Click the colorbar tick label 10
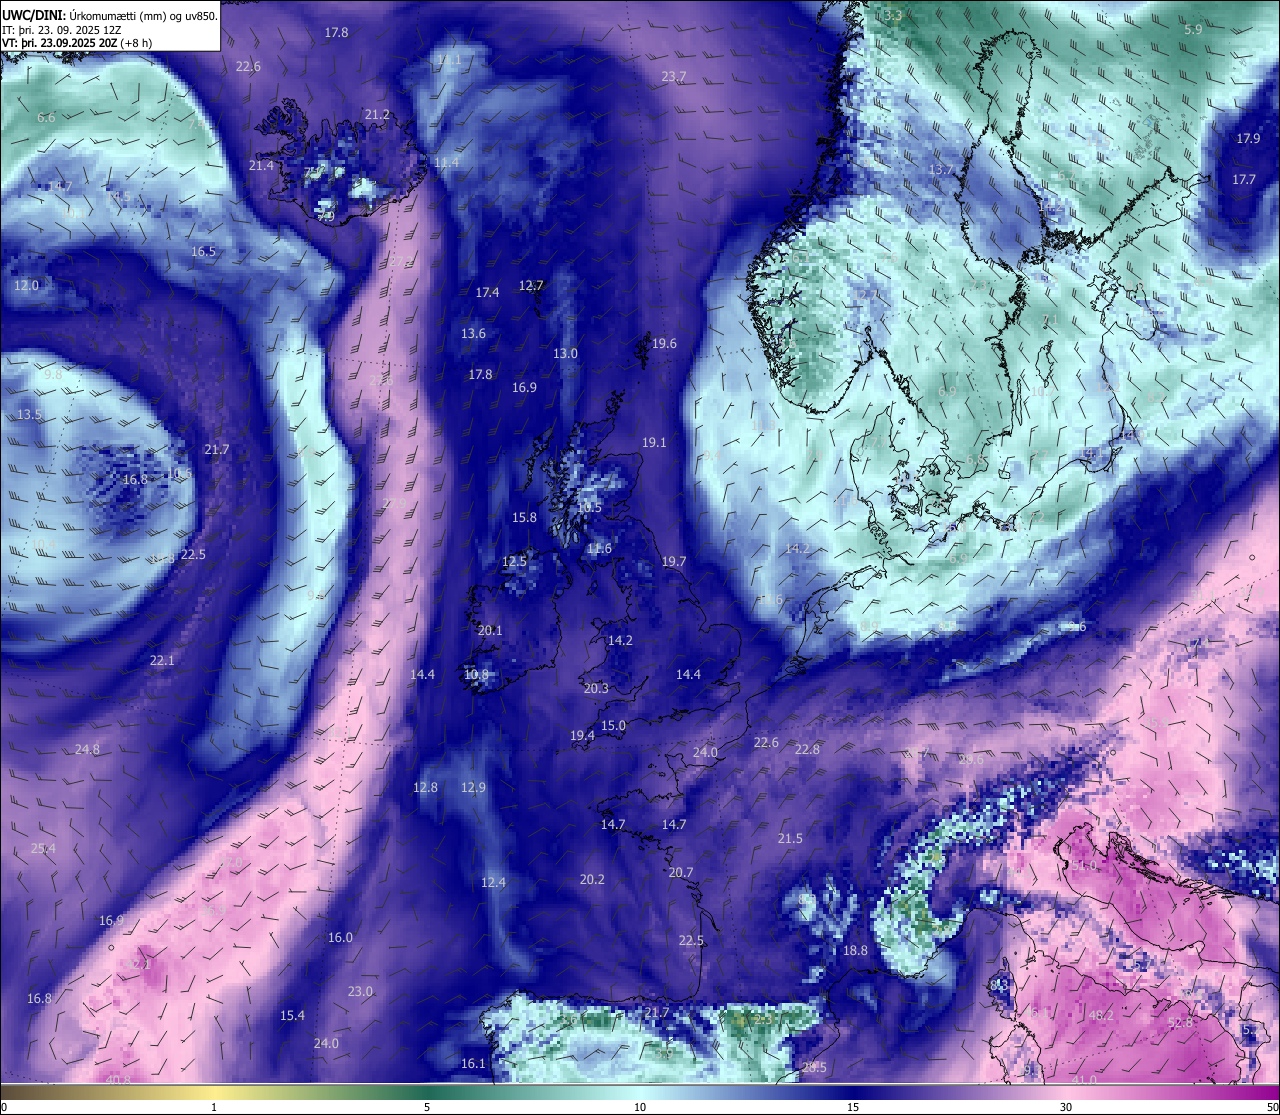Screen dimensions: 1280x1115 pyautogui.click(x=640, y=1107)
